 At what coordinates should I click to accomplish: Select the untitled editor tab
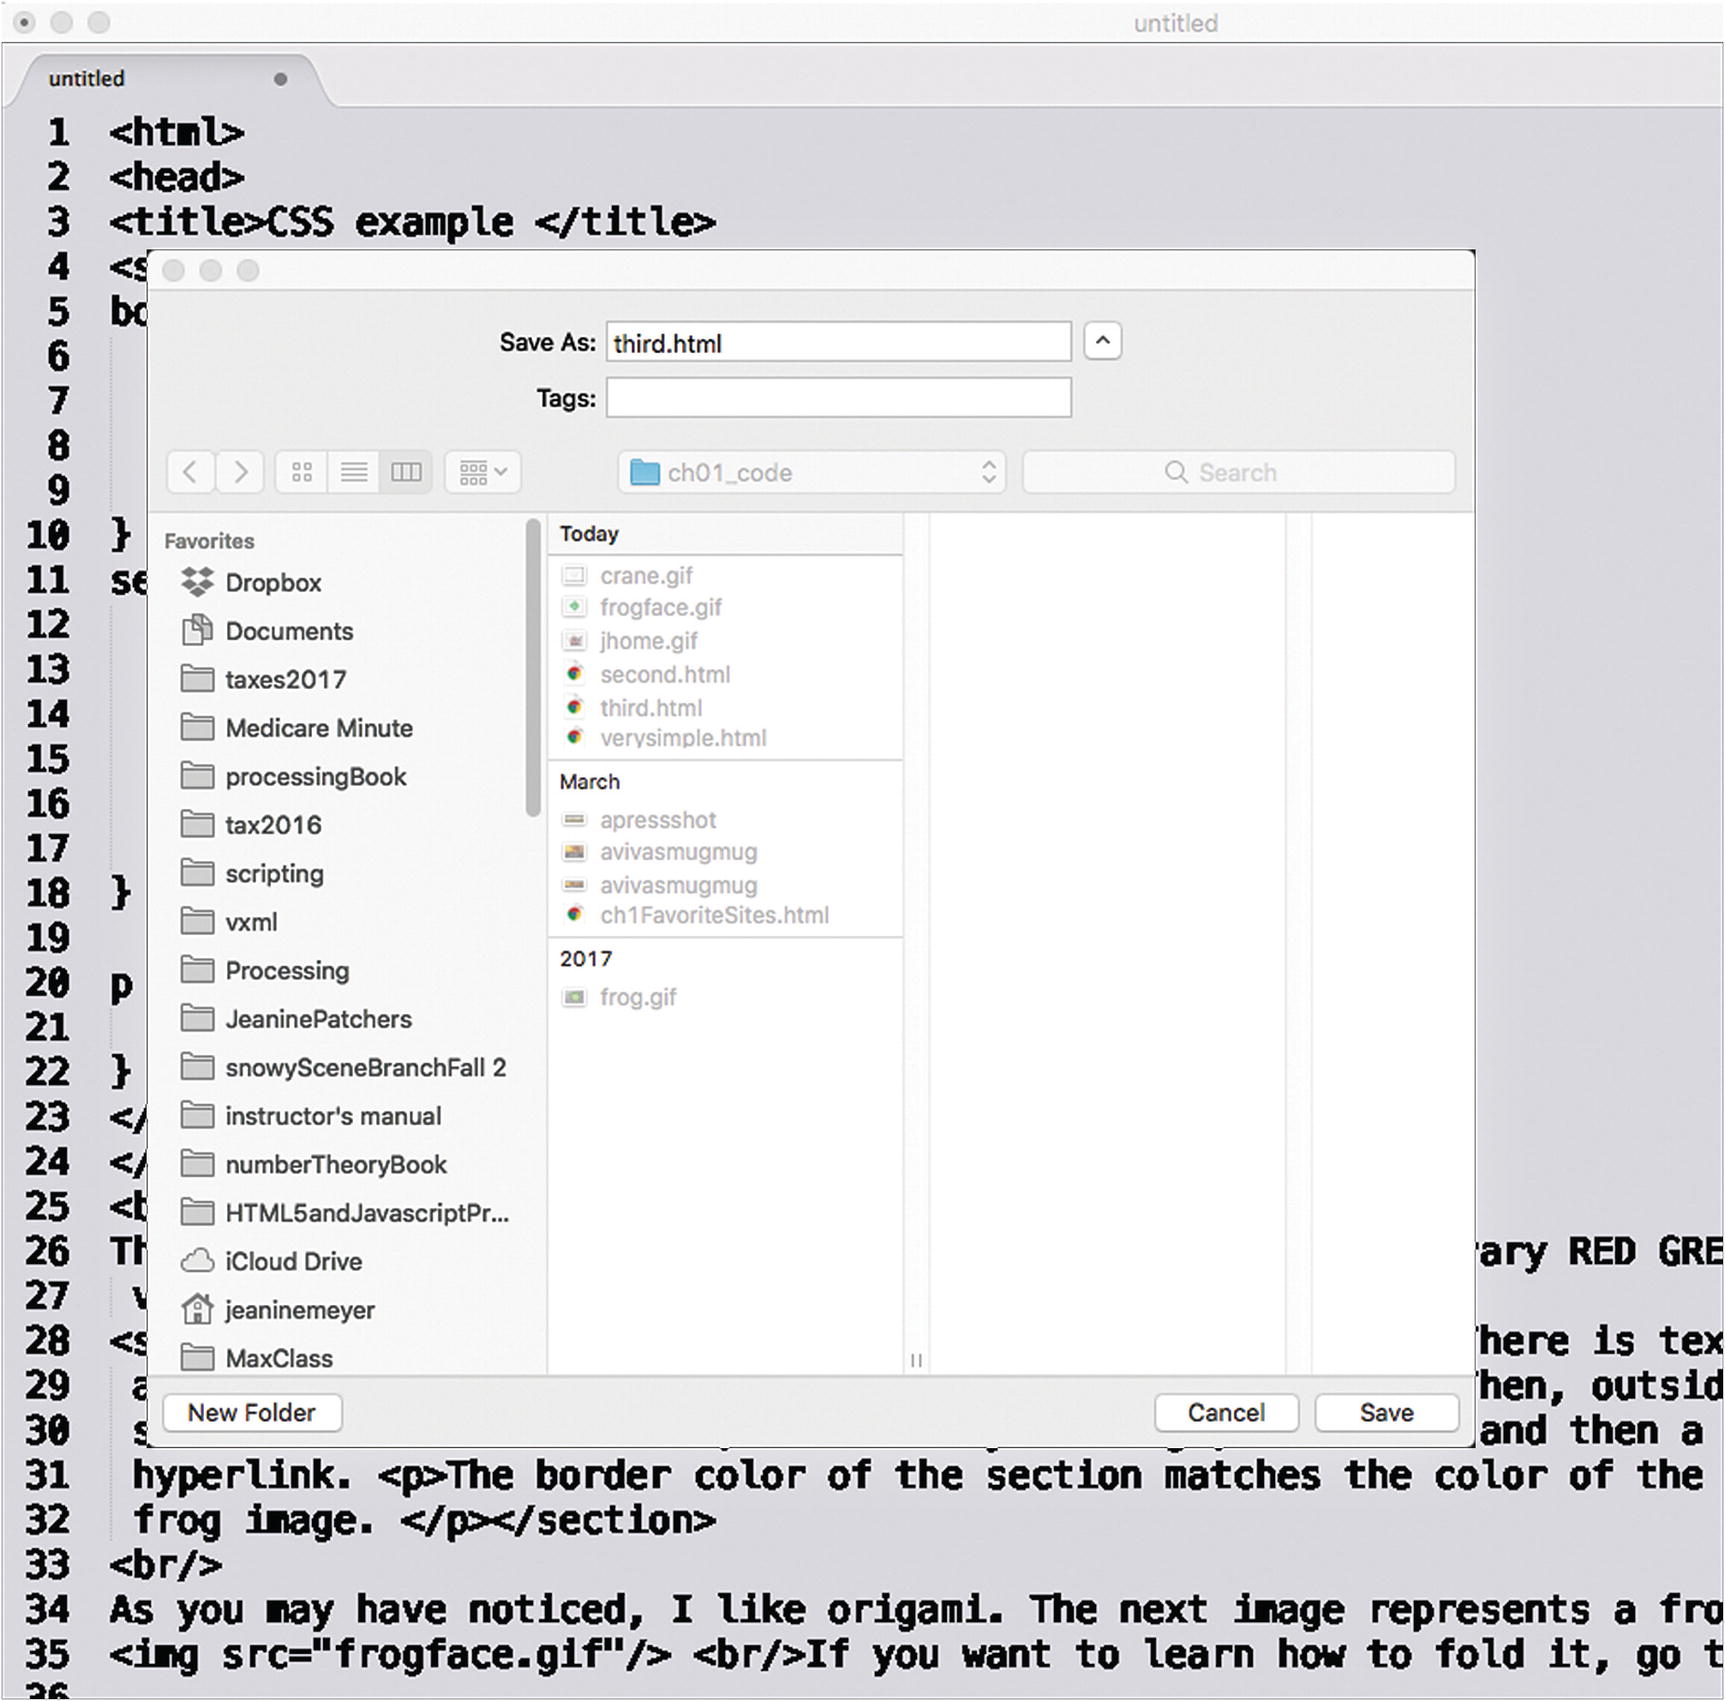coord(87,79)
